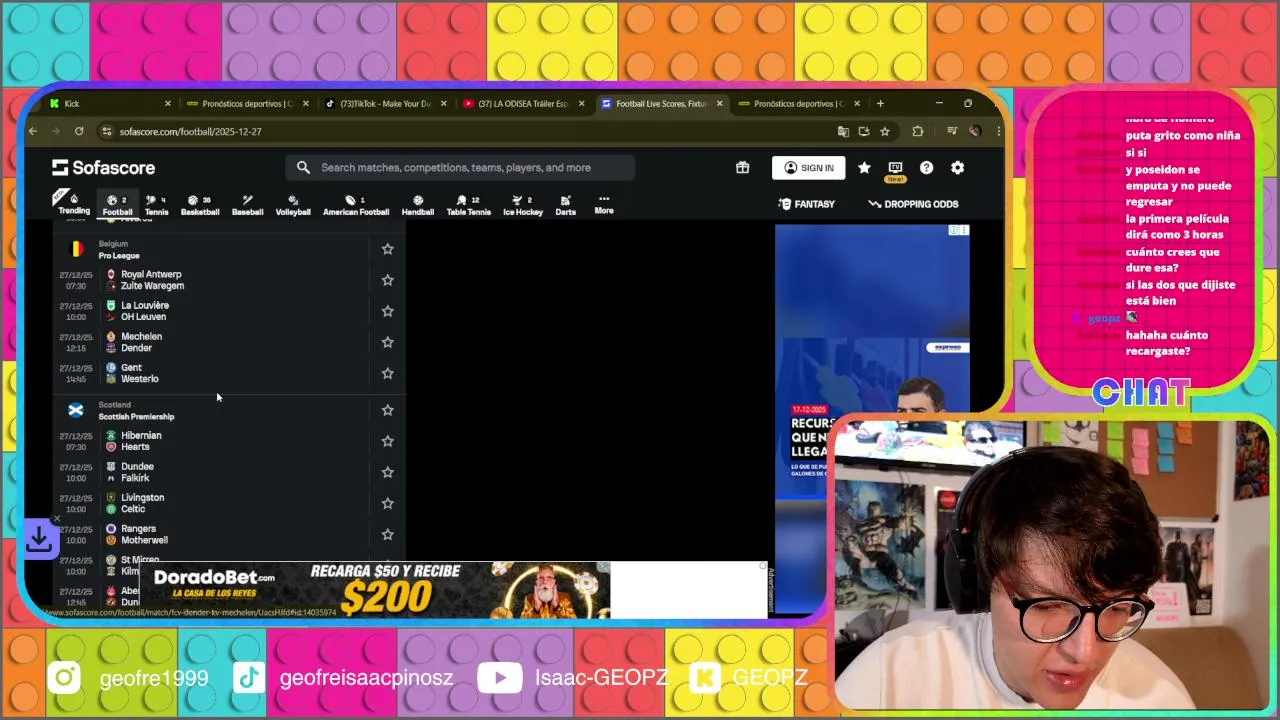Click the YouTube Isaac-GEOPZ icon
The height and width of the screenshot is (720, 1280).
(x=500, y=677)
